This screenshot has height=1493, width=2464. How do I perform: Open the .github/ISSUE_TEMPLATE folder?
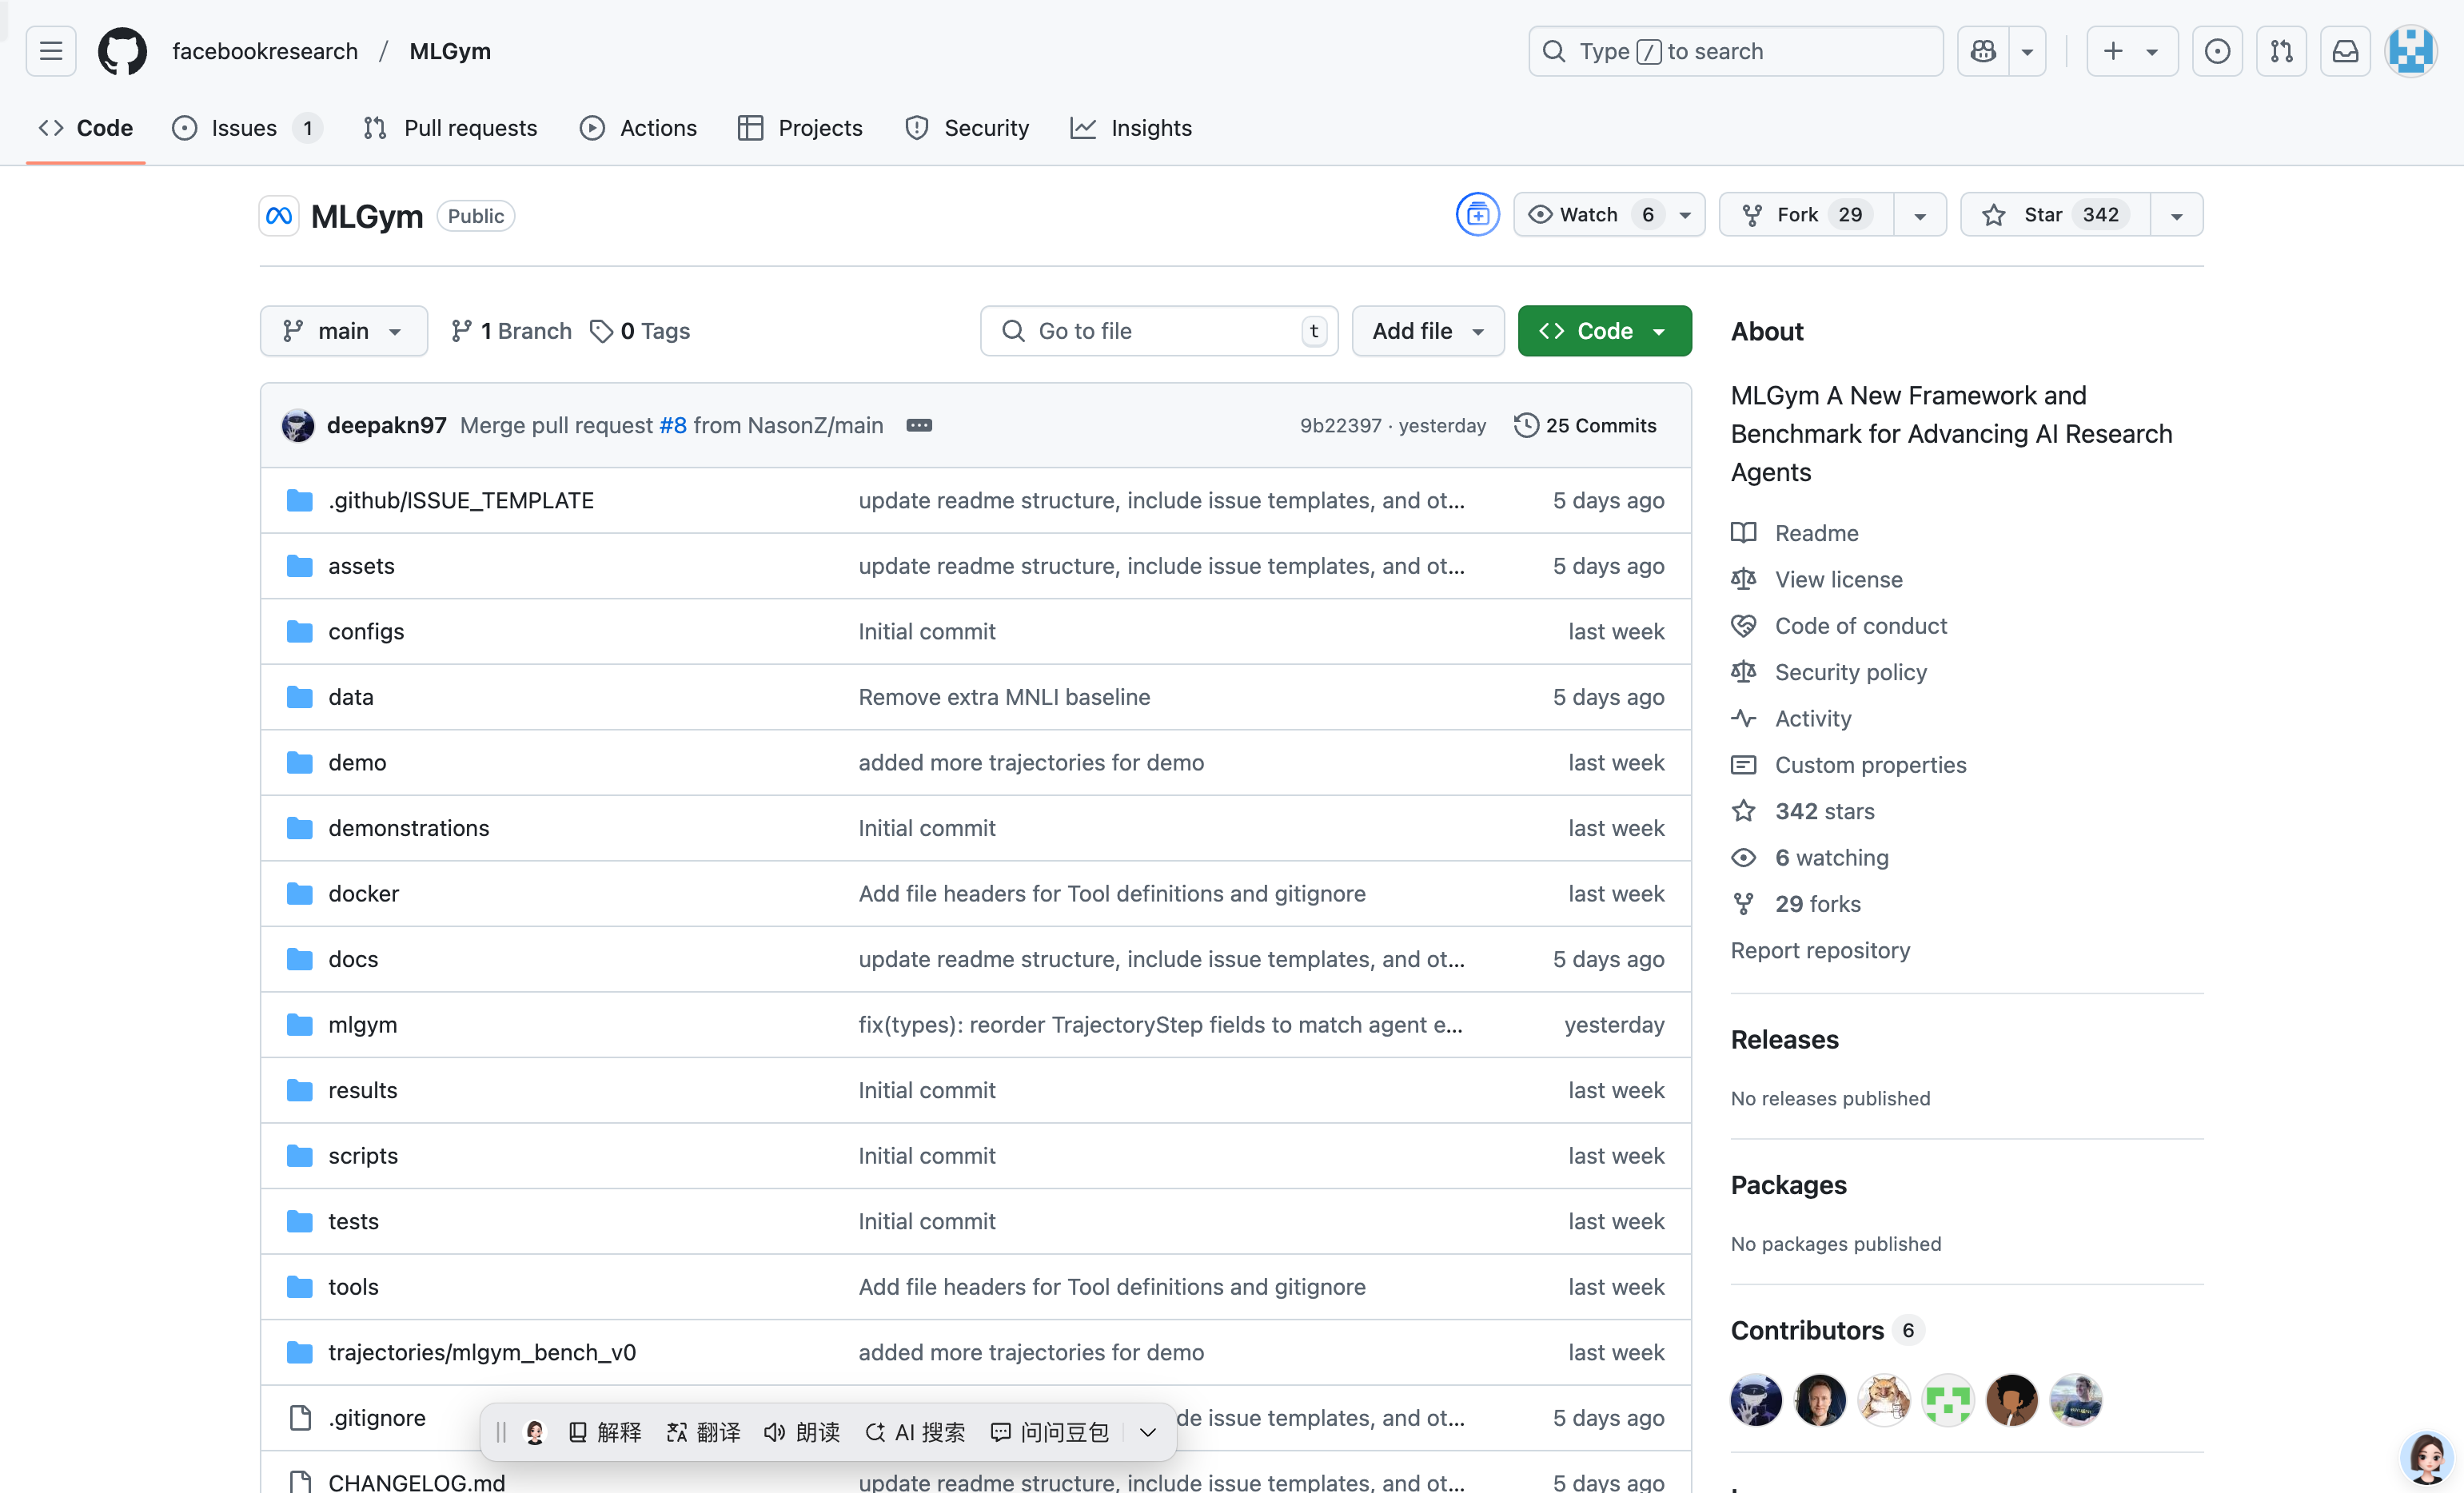pos(461,500)
